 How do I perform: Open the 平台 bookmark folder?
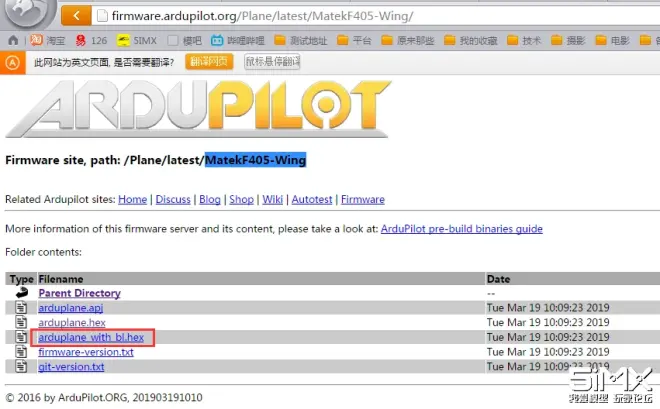(x=354, y=40)
